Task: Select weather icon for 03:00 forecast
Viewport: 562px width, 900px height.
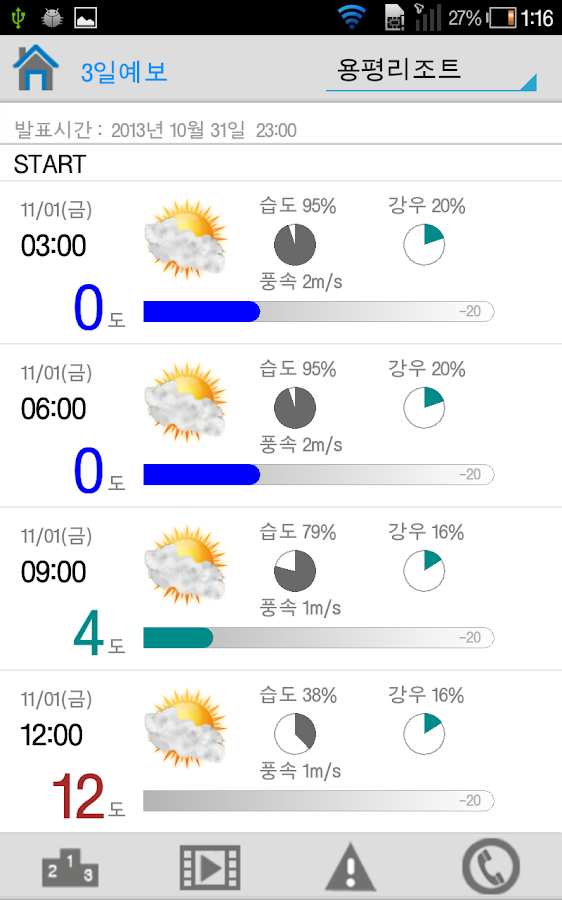Action: (x=185, y=240)
